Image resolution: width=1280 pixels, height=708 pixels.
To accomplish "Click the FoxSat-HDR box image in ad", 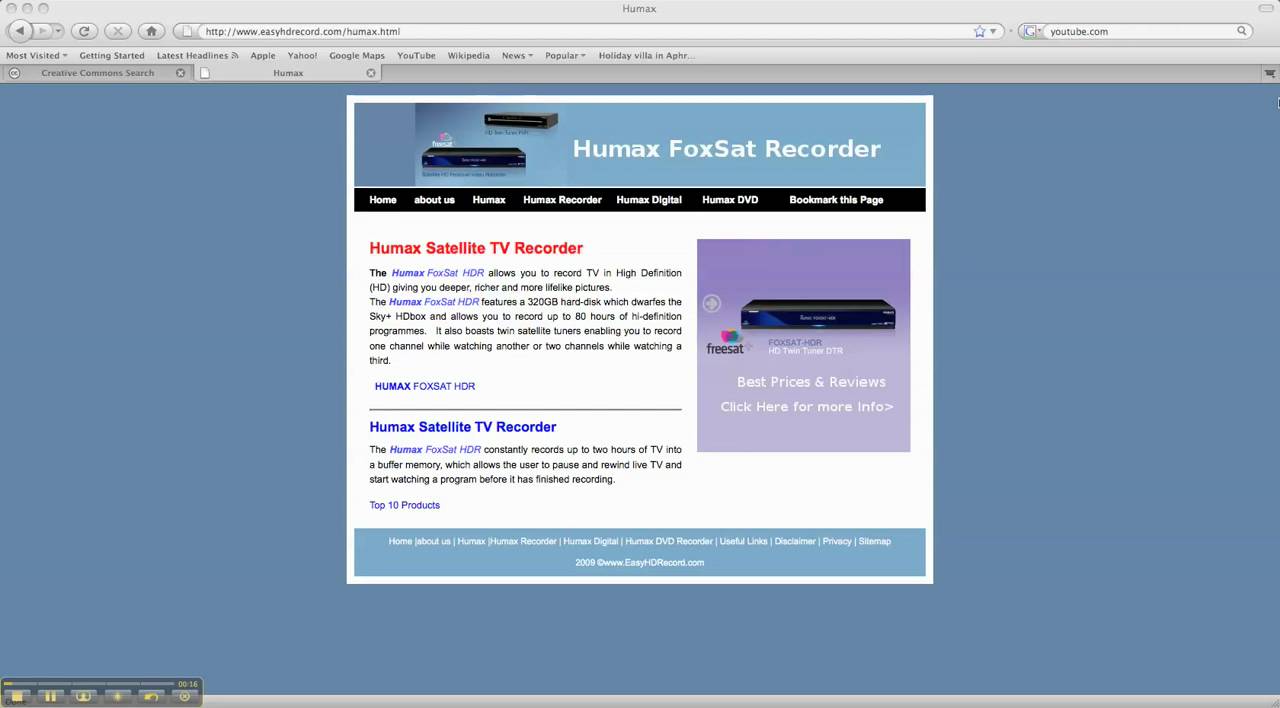I will 818,315.
